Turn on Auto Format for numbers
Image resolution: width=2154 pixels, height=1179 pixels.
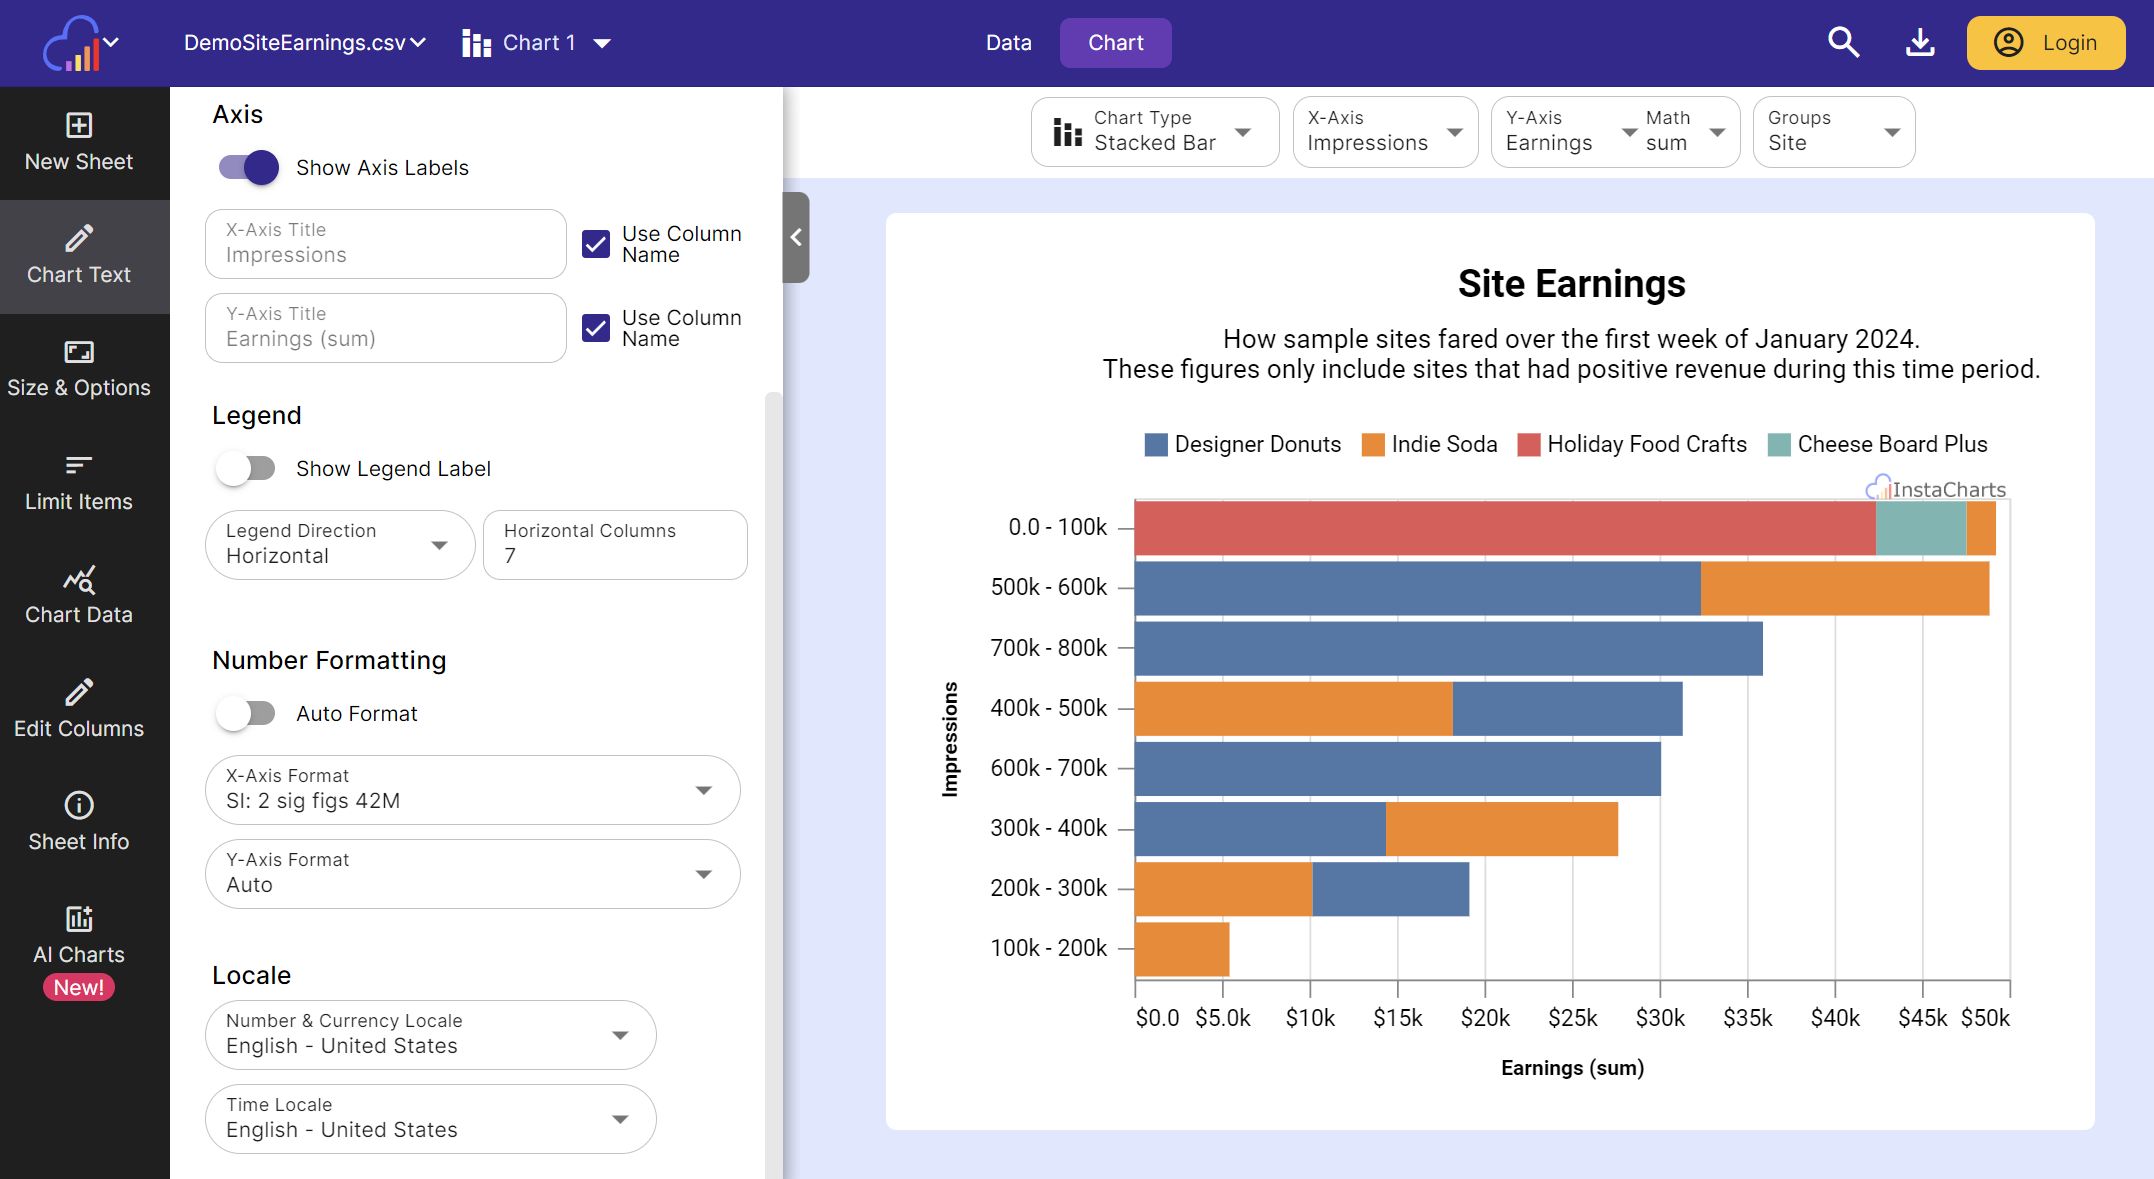(x=247, y=713)
